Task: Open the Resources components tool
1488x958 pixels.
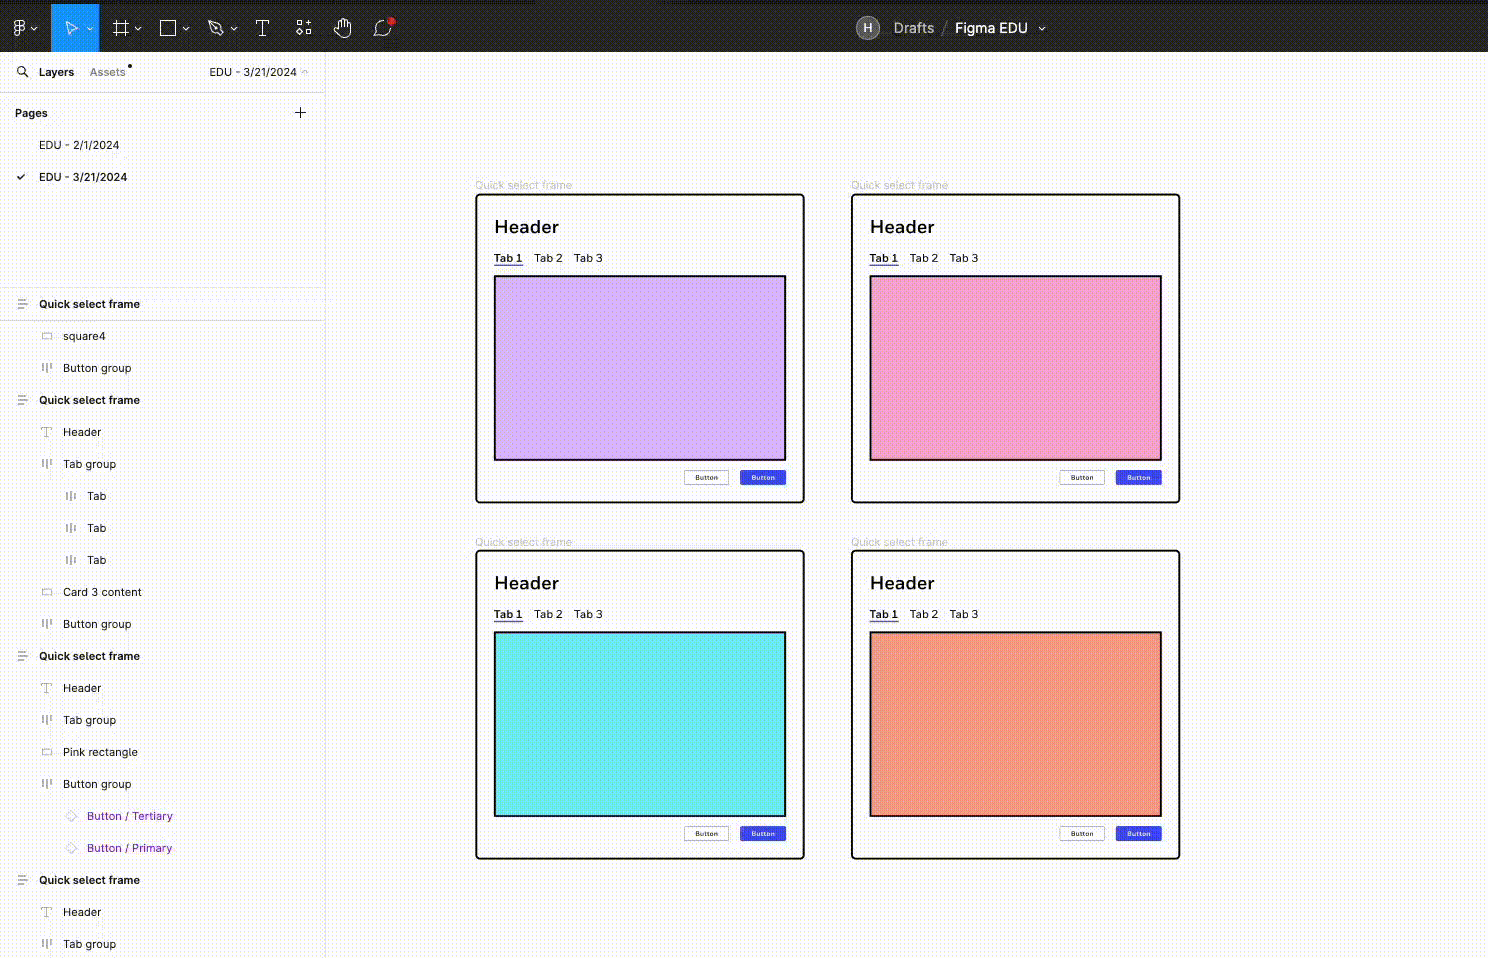Action: tap(304, 28)
